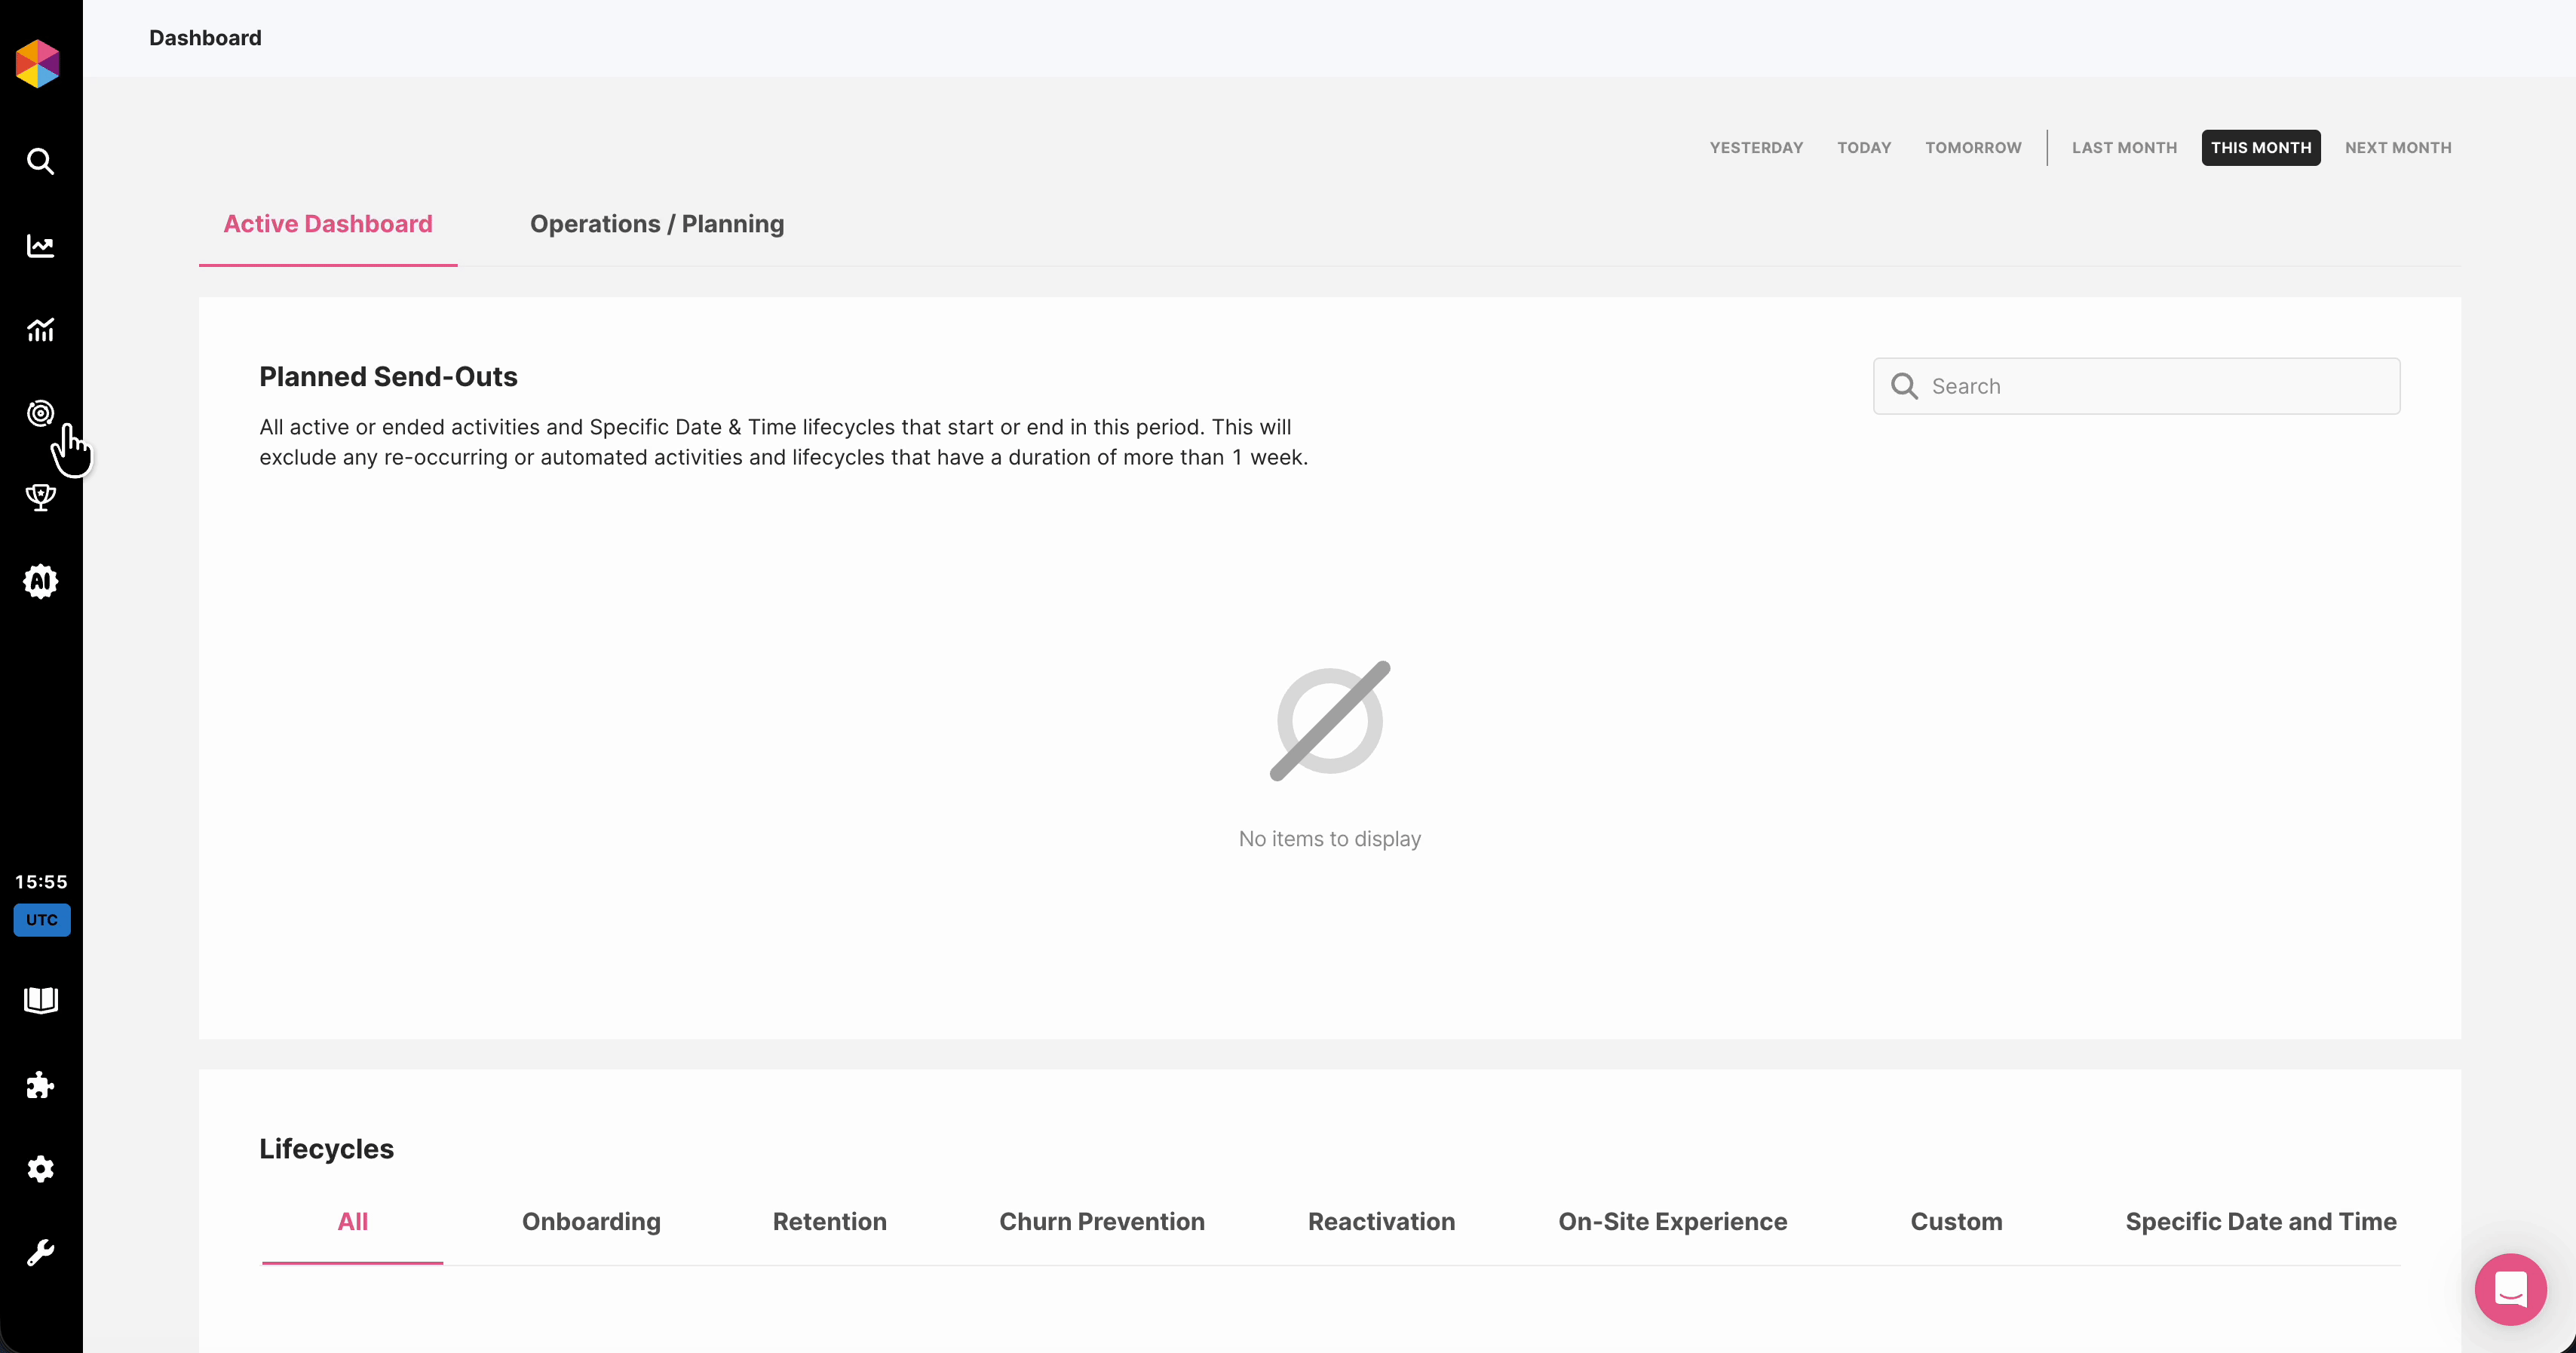Choose the LAST MONTH period filter
Image resolution: width=2576 pixels, height=1353 pixels.
click(2124, 148)
